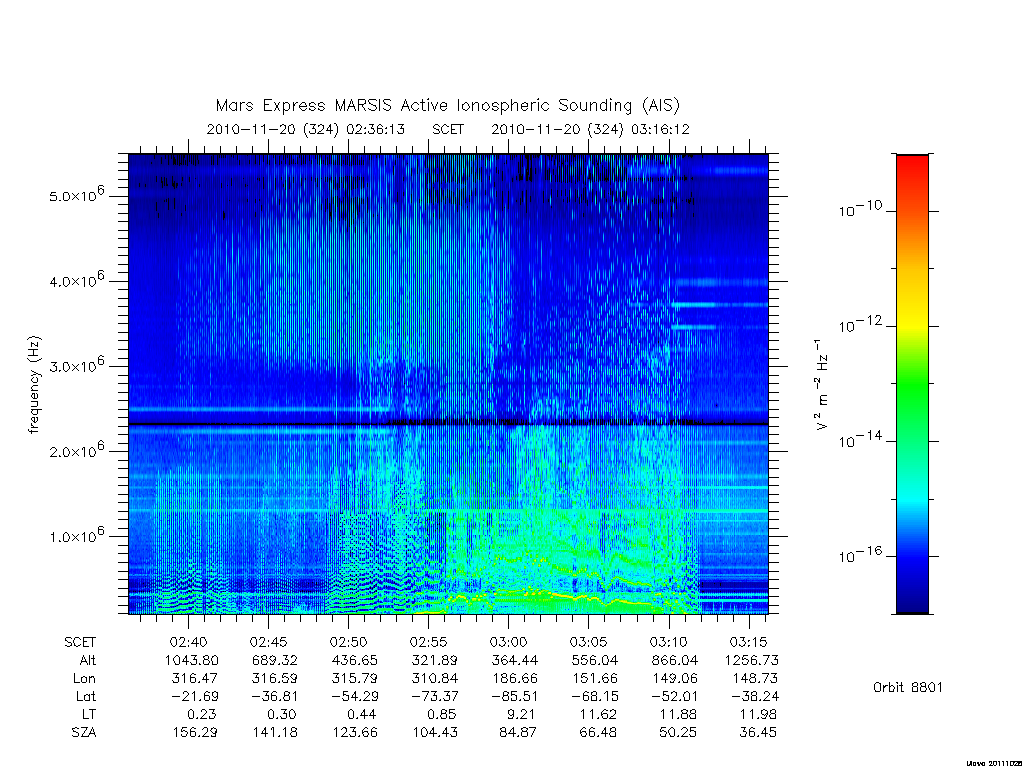Click the SZA value '104.43'
This screenshot has height=768, width=1024.
point(435,733)
